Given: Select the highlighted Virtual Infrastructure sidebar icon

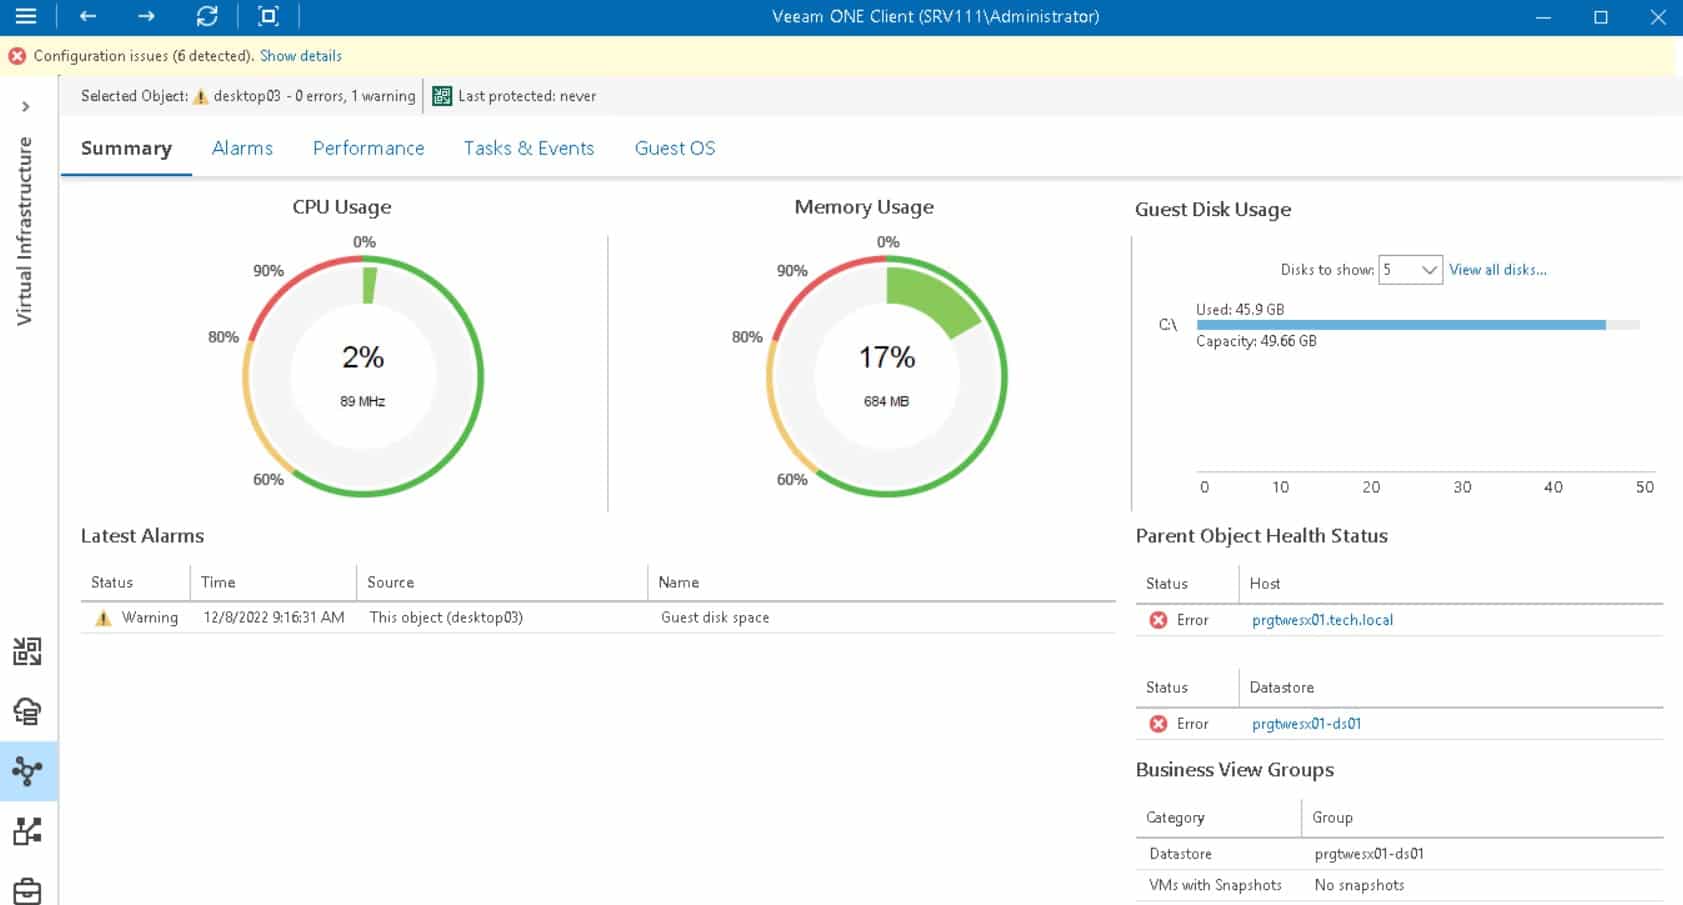Looking at the screenshot, I should click(x=27, y=771).
